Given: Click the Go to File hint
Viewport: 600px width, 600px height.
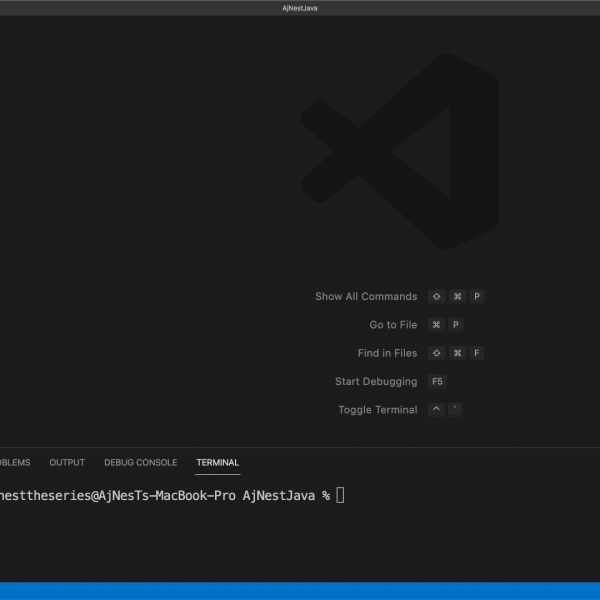Looking at the screenshot, I should 393,325.
